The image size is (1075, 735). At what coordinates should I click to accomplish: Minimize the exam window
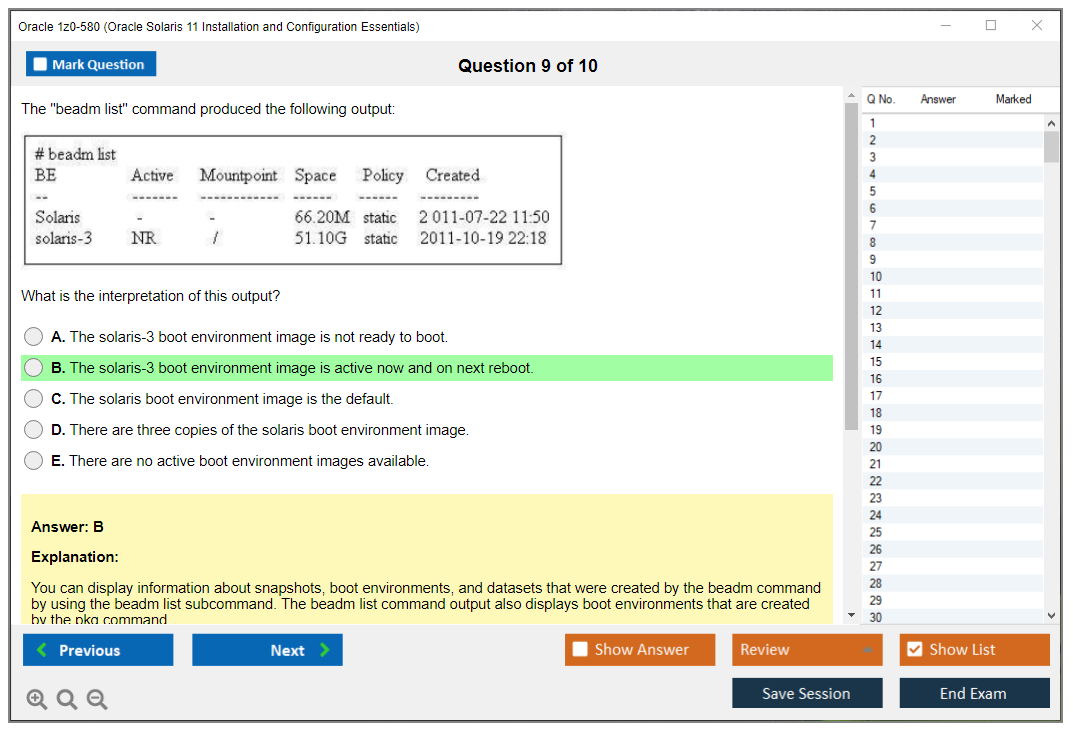coord(945,26)
